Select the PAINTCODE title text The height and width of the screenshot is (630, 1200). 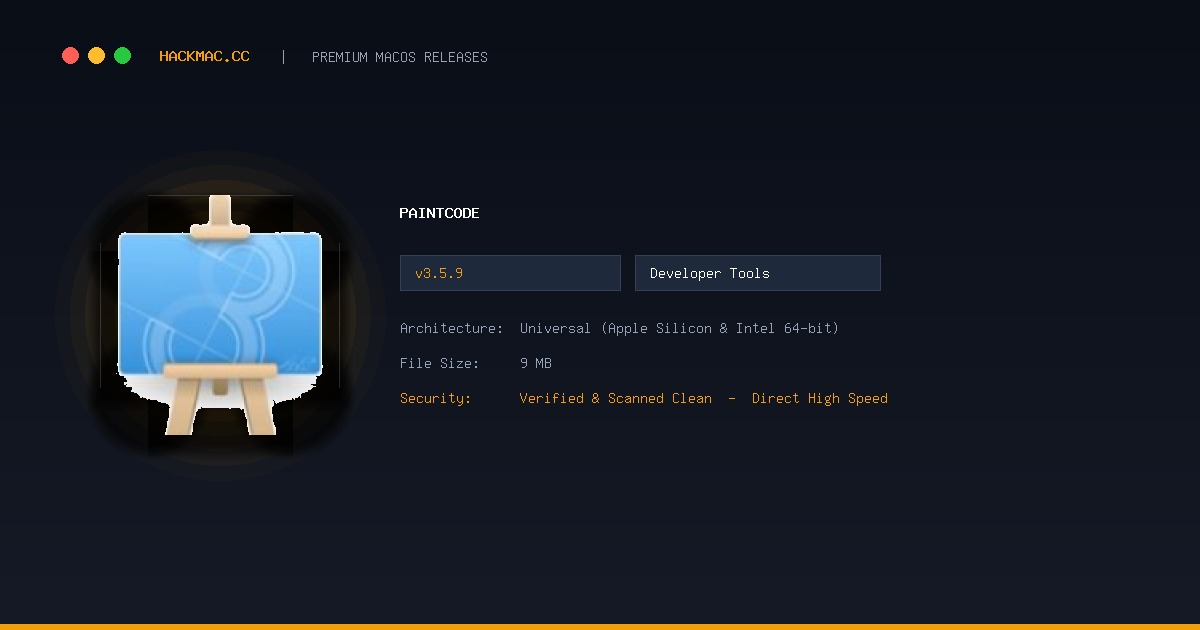(439, 213)
